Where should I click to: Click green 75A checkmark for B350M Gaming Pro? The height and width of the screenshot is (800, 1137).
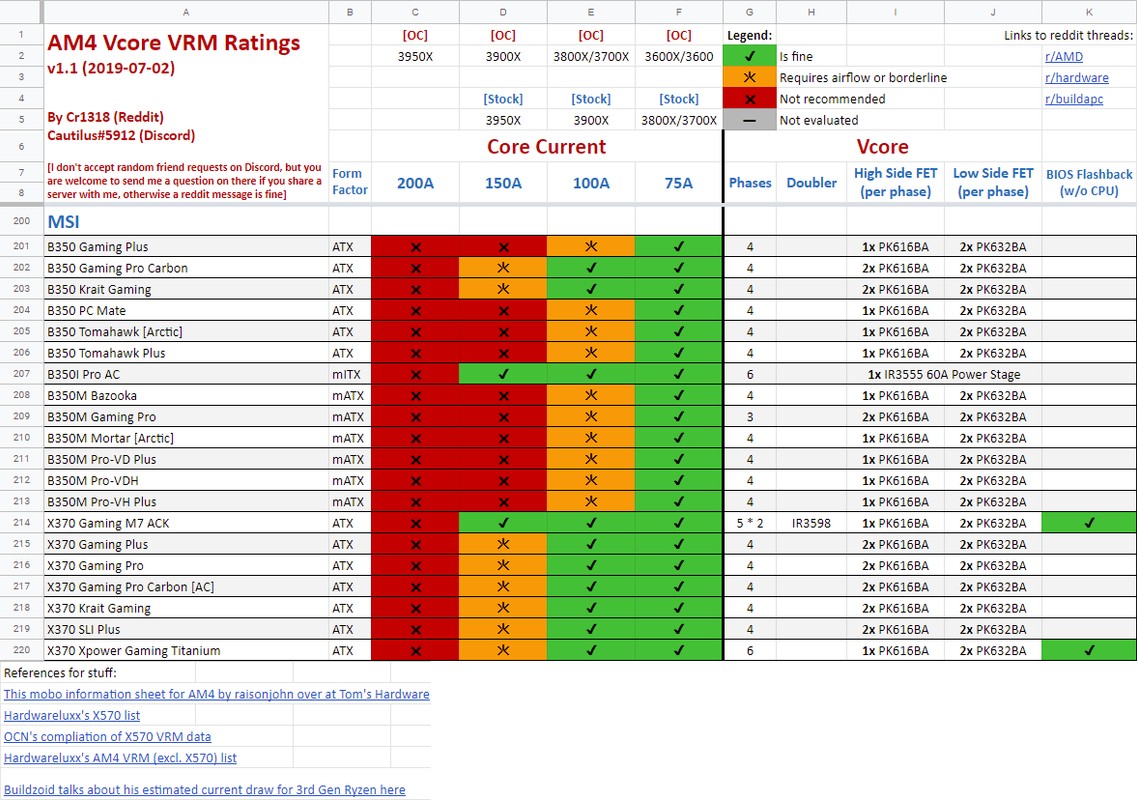coord(679,417)
